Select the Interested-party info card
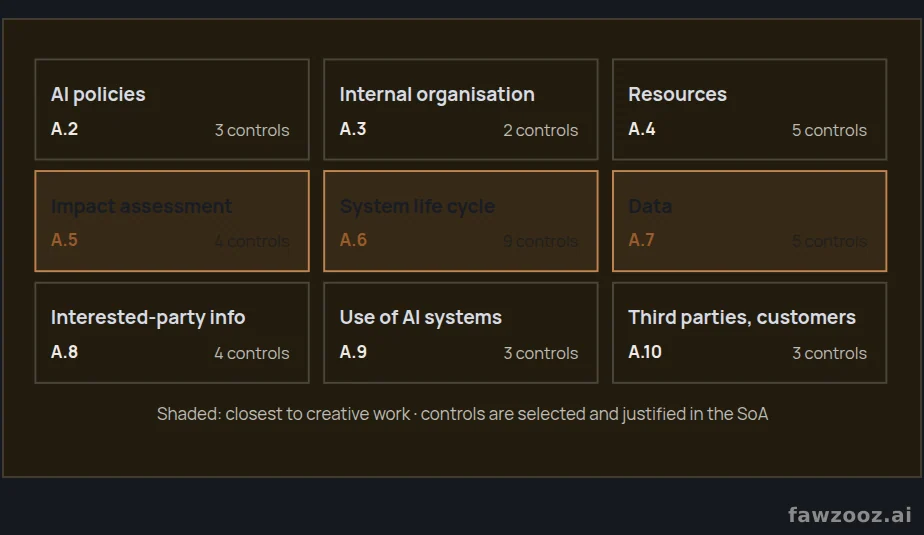Screen dimensions: 924x535 click(x=172, y=333)
